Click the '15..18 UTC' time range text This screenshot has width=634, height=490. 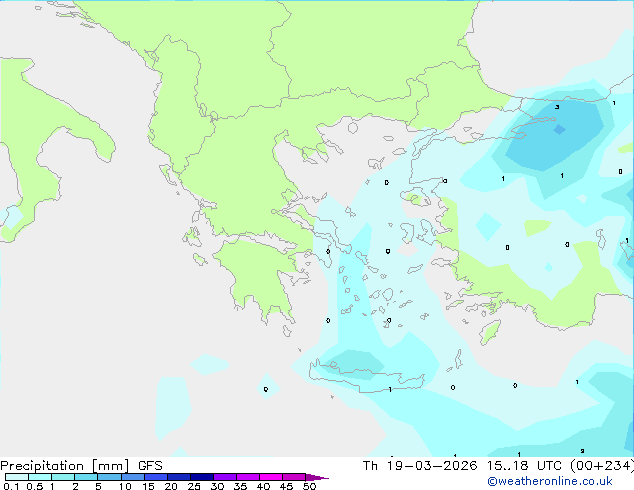[x=524, y=466]
